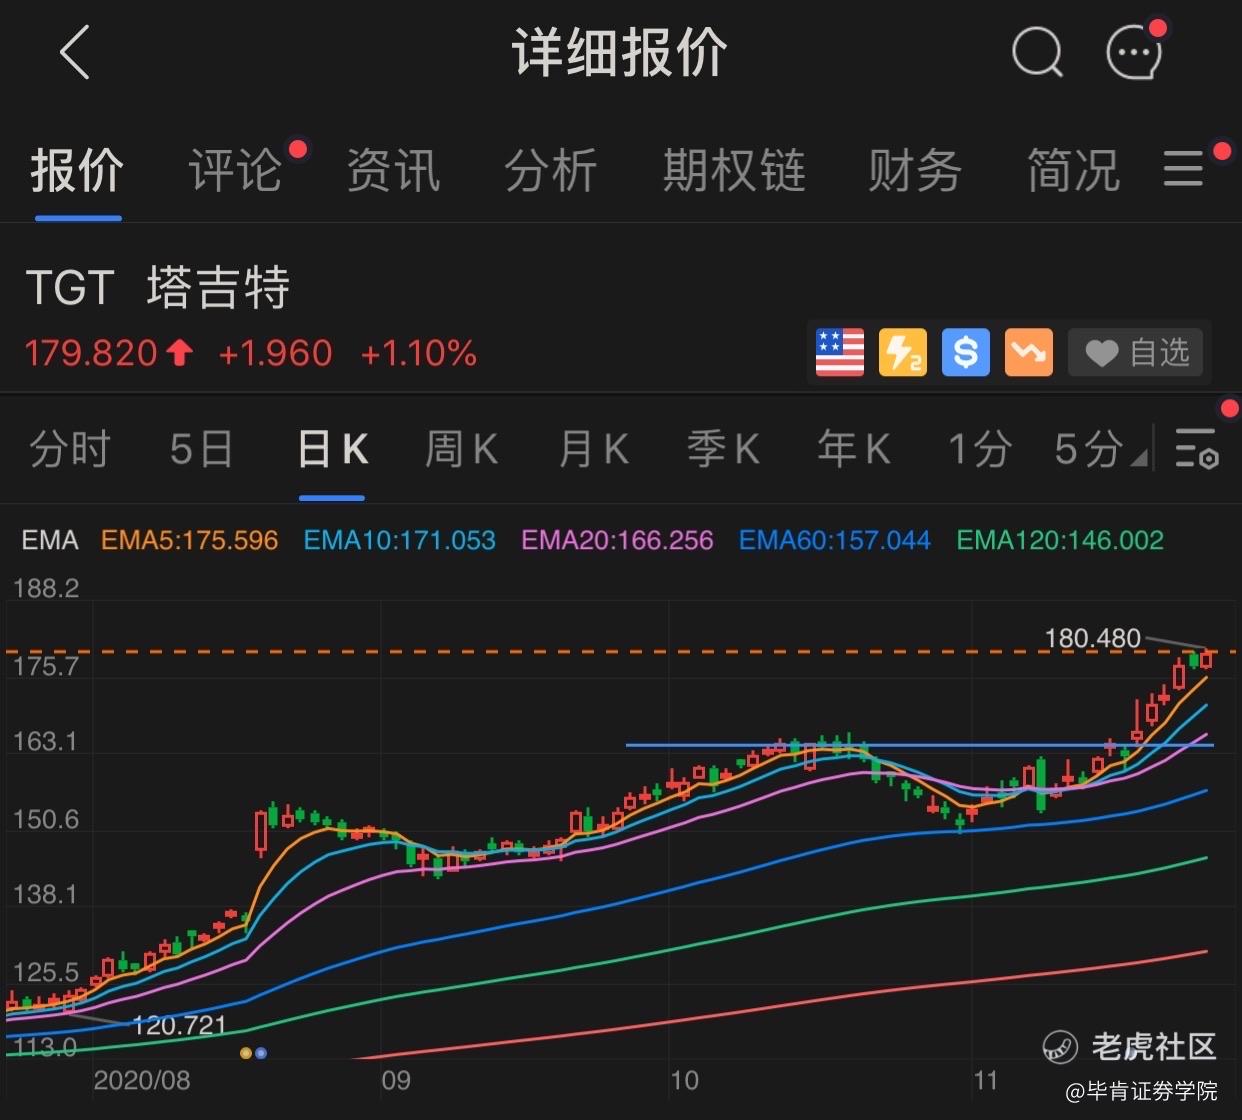Switch to the 报价 tab
Screen dimensions: 1242x1120
(77, 171)
